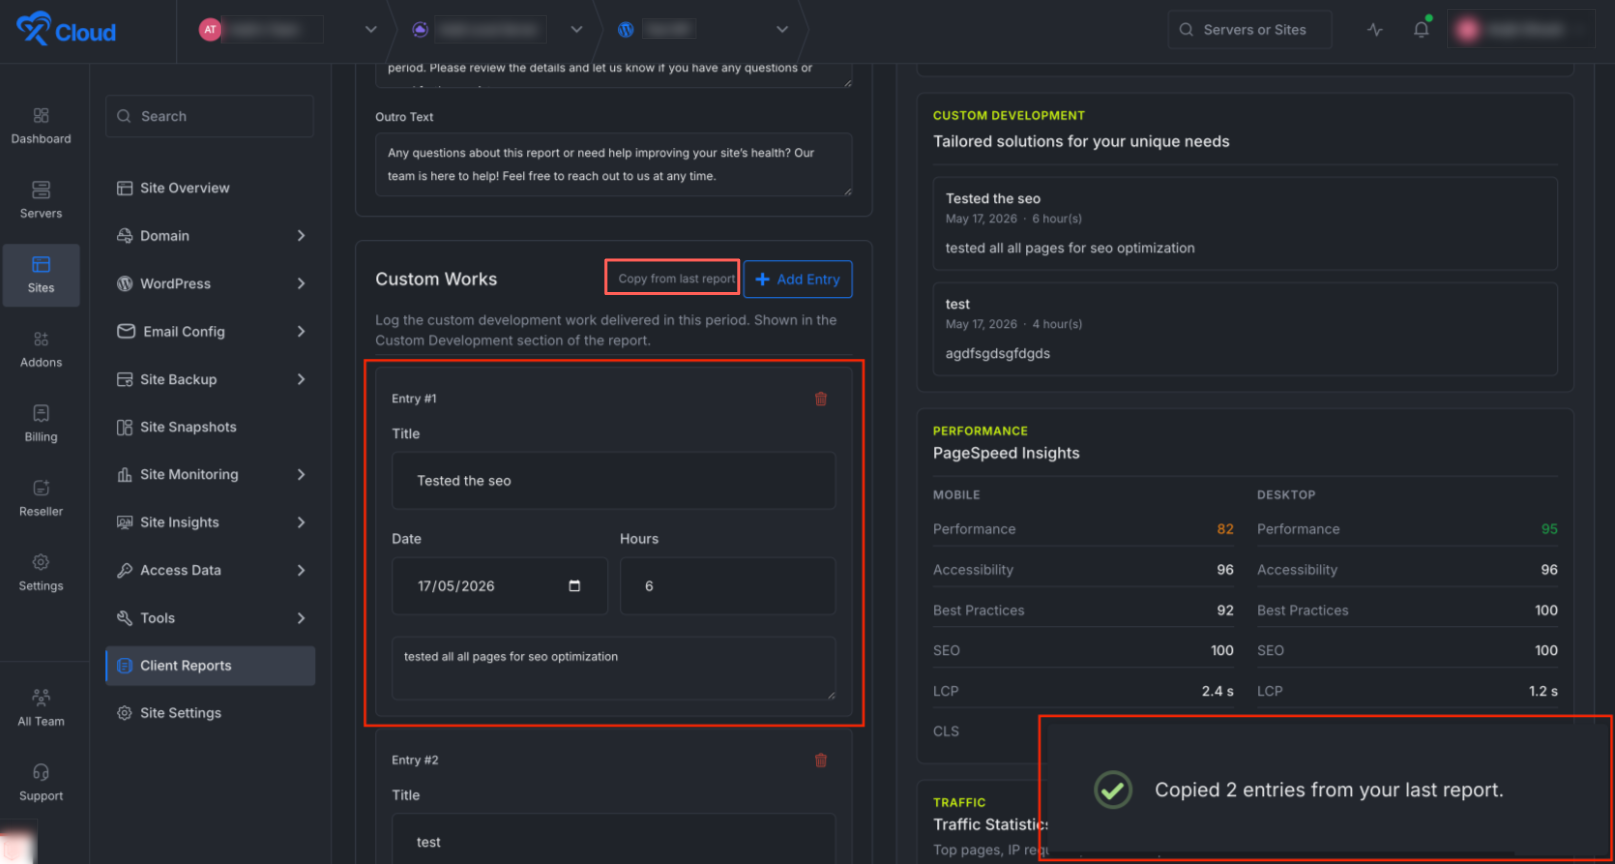The image size is (1615, 864).
Task: Expand the Access Data submenu
Action: click(x=301, y=571)
